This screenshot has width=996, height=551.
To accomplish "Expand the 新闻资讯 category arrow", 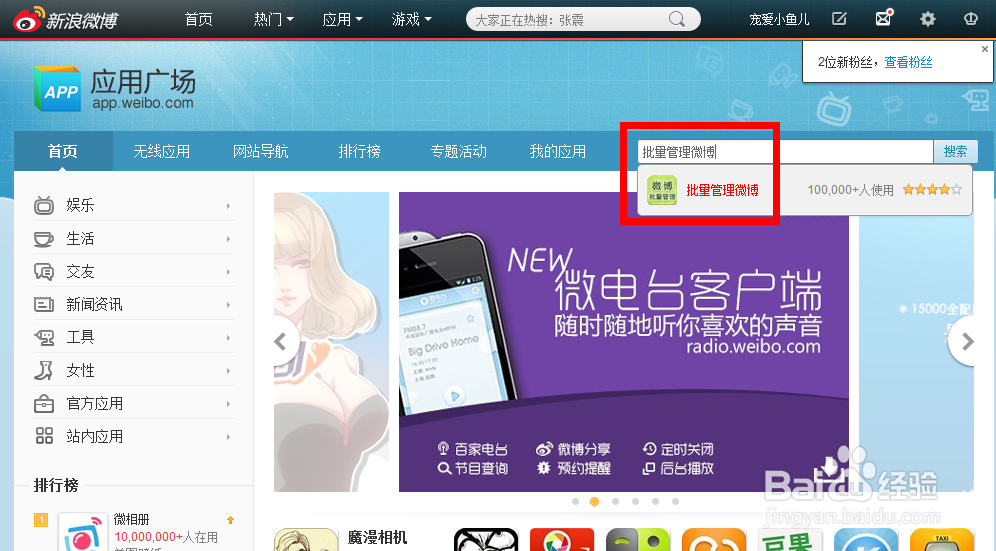I will point(228,305).
